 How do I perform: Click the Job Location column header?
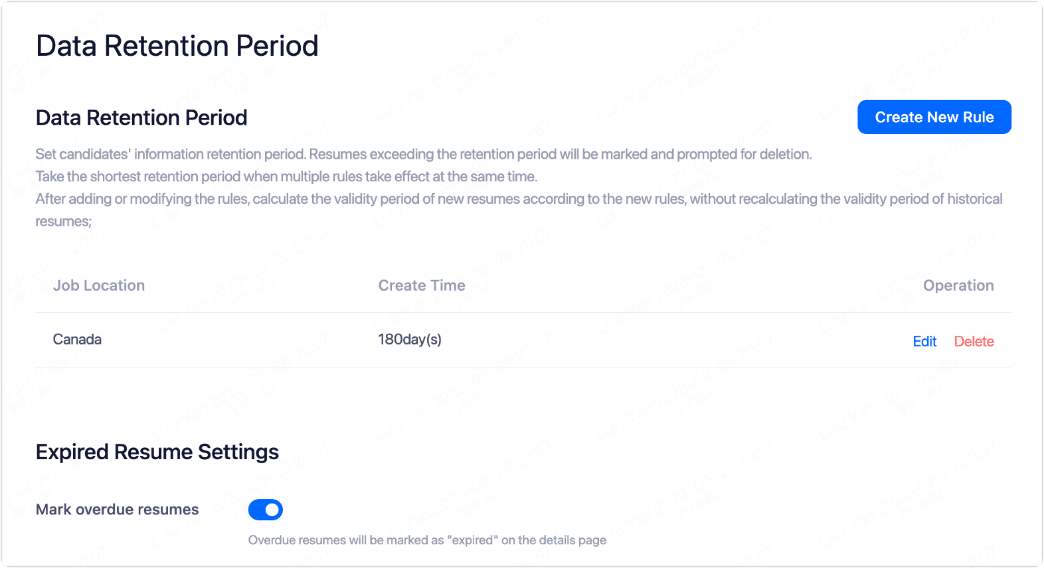(x=99, y=285)
